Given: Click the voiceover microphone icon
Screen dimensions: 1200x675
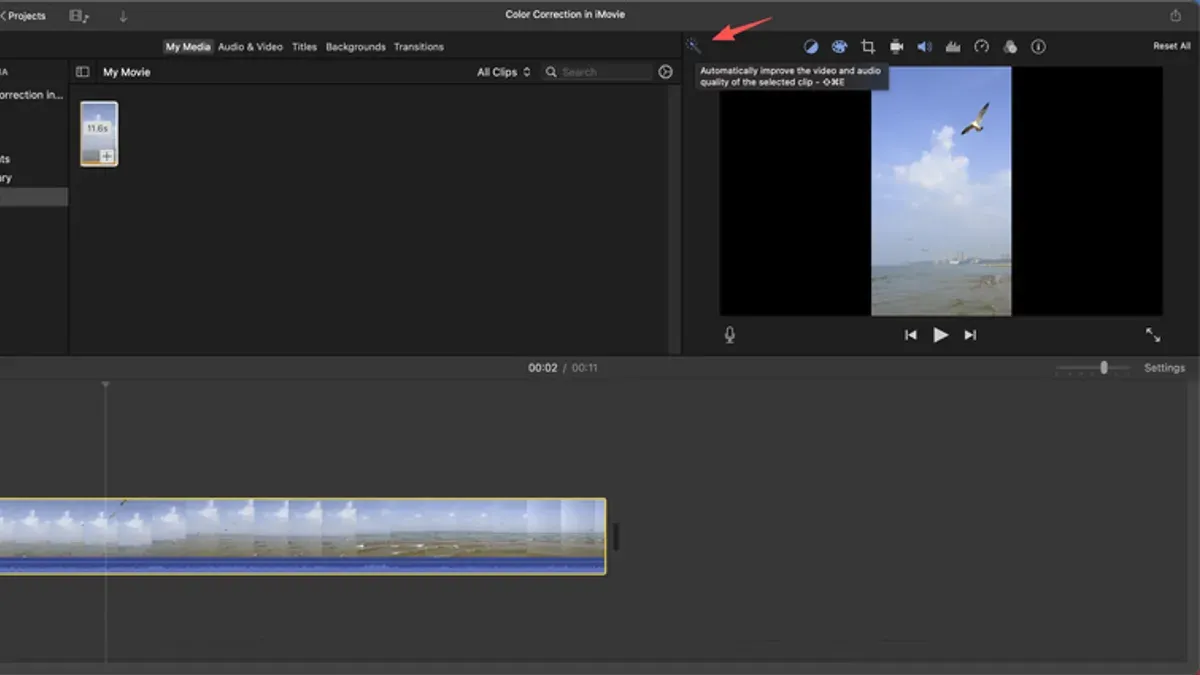Looking at the screenshot, I should (x=730, y=335).
